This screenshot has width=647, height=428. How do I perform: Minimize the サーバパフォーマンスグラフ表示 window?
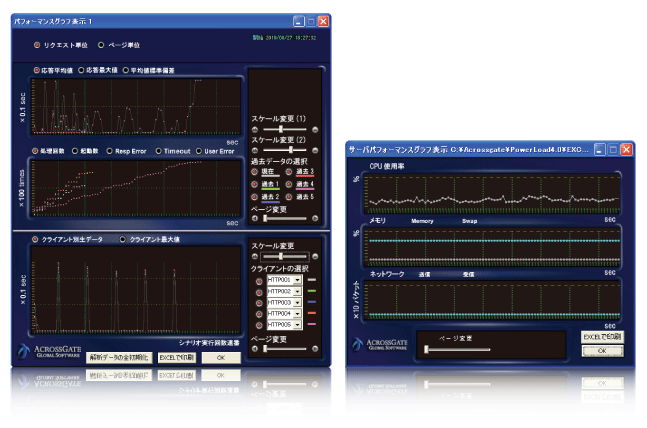tap(600, 149)
